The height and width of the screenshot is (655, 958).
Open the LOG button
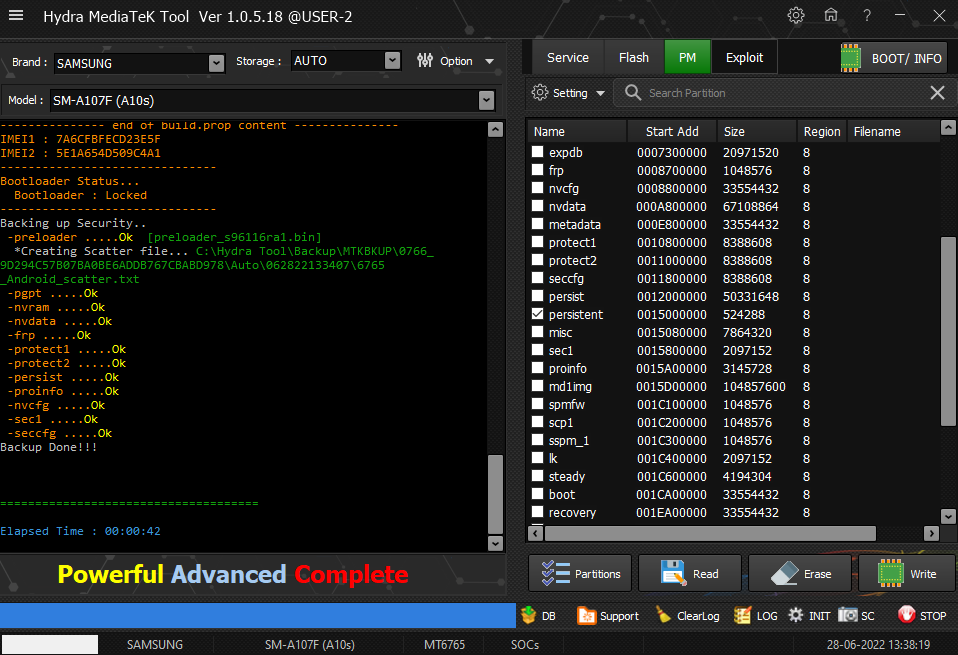pos(756,615)
